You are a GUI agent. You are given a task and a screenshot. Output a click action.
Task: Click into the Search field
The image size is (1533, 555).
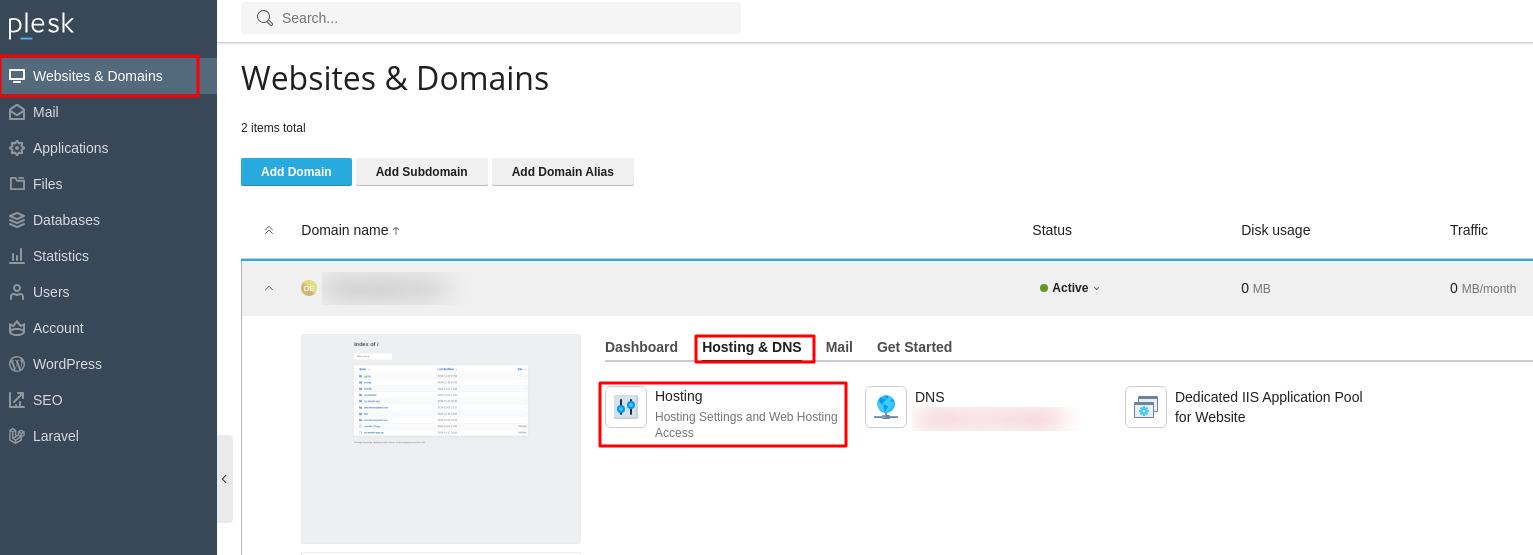500,18
